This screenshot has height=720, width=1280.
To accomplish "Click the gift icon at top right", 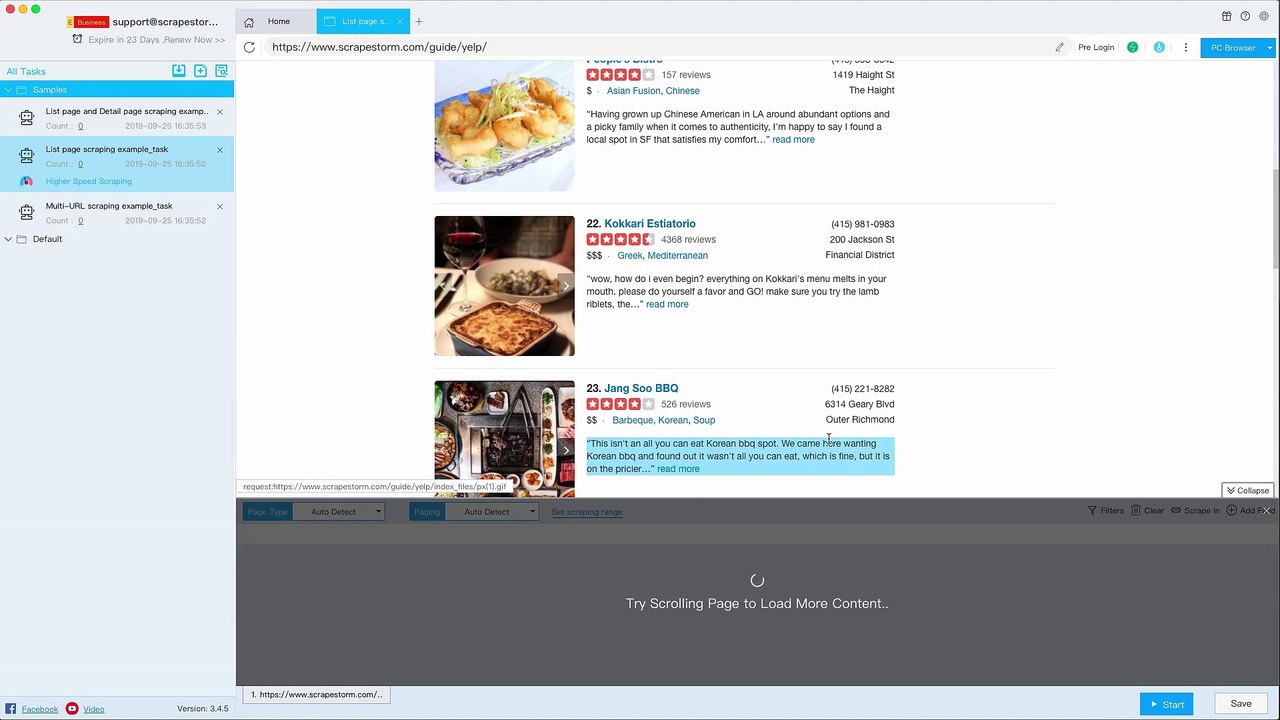I will click(1226, 16).
